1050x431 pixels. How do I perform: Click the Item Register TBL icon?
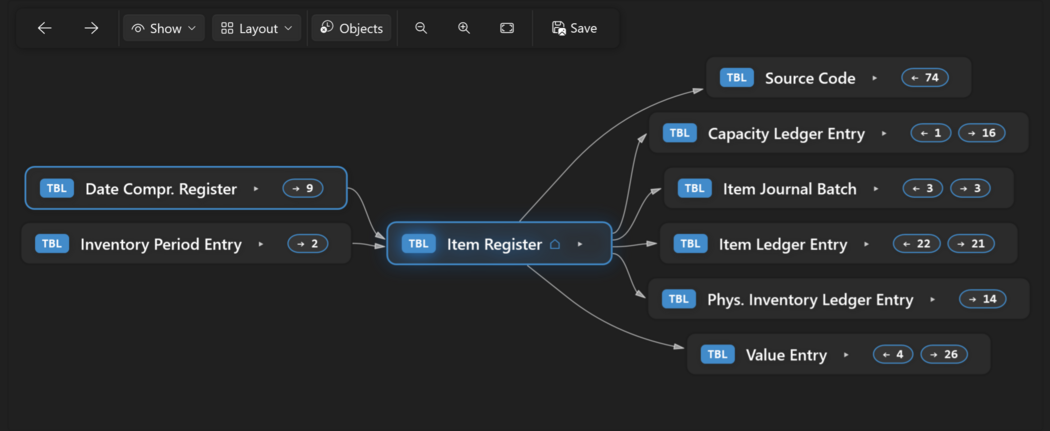[x=419, y=244]
